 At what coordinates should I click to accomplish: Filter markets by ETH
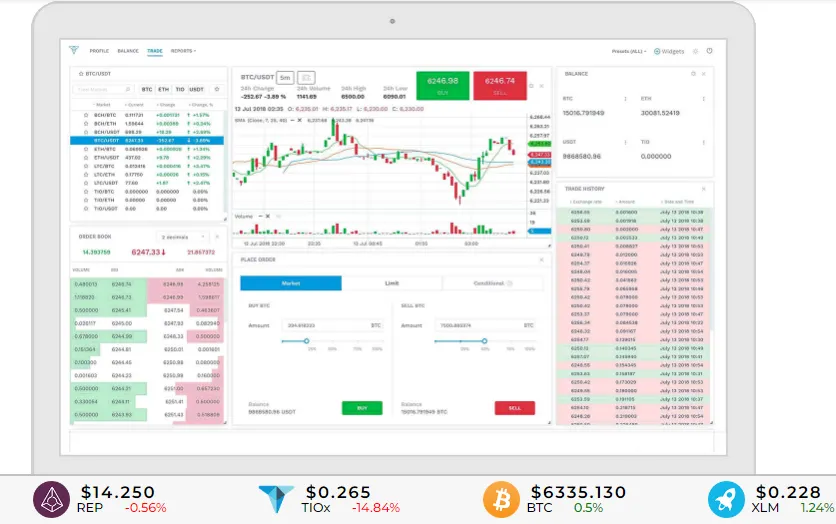pos(164,90)
